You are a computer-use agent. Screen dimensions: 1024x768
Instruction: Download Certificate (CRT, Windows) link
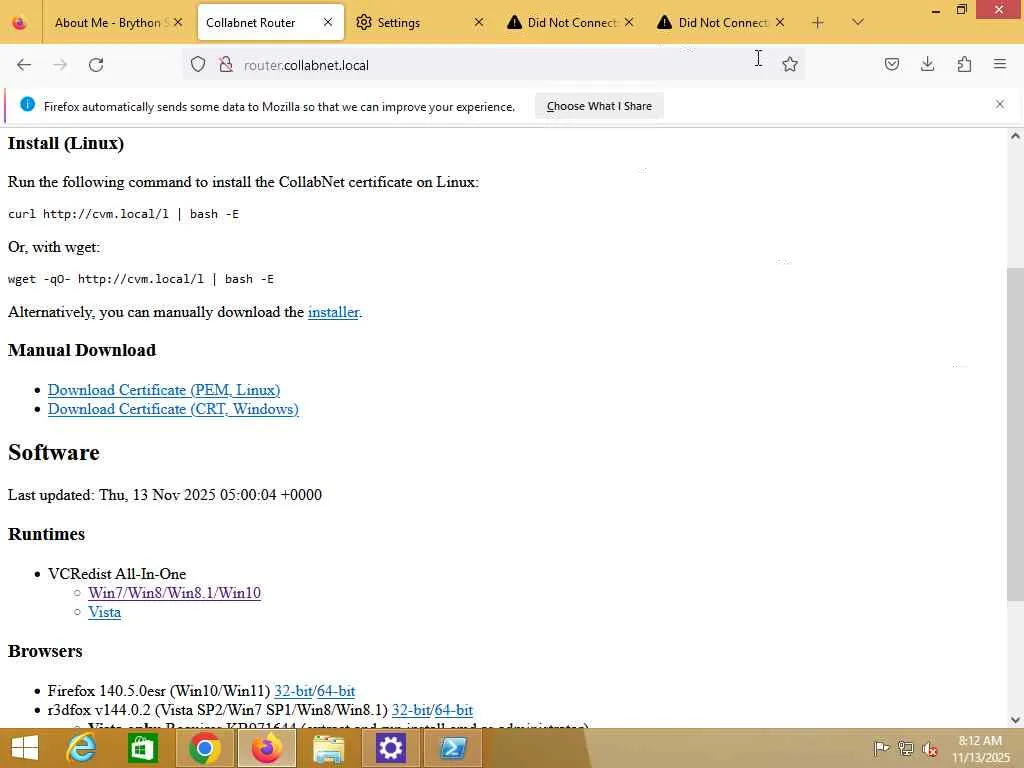click(x=173, y=409)
